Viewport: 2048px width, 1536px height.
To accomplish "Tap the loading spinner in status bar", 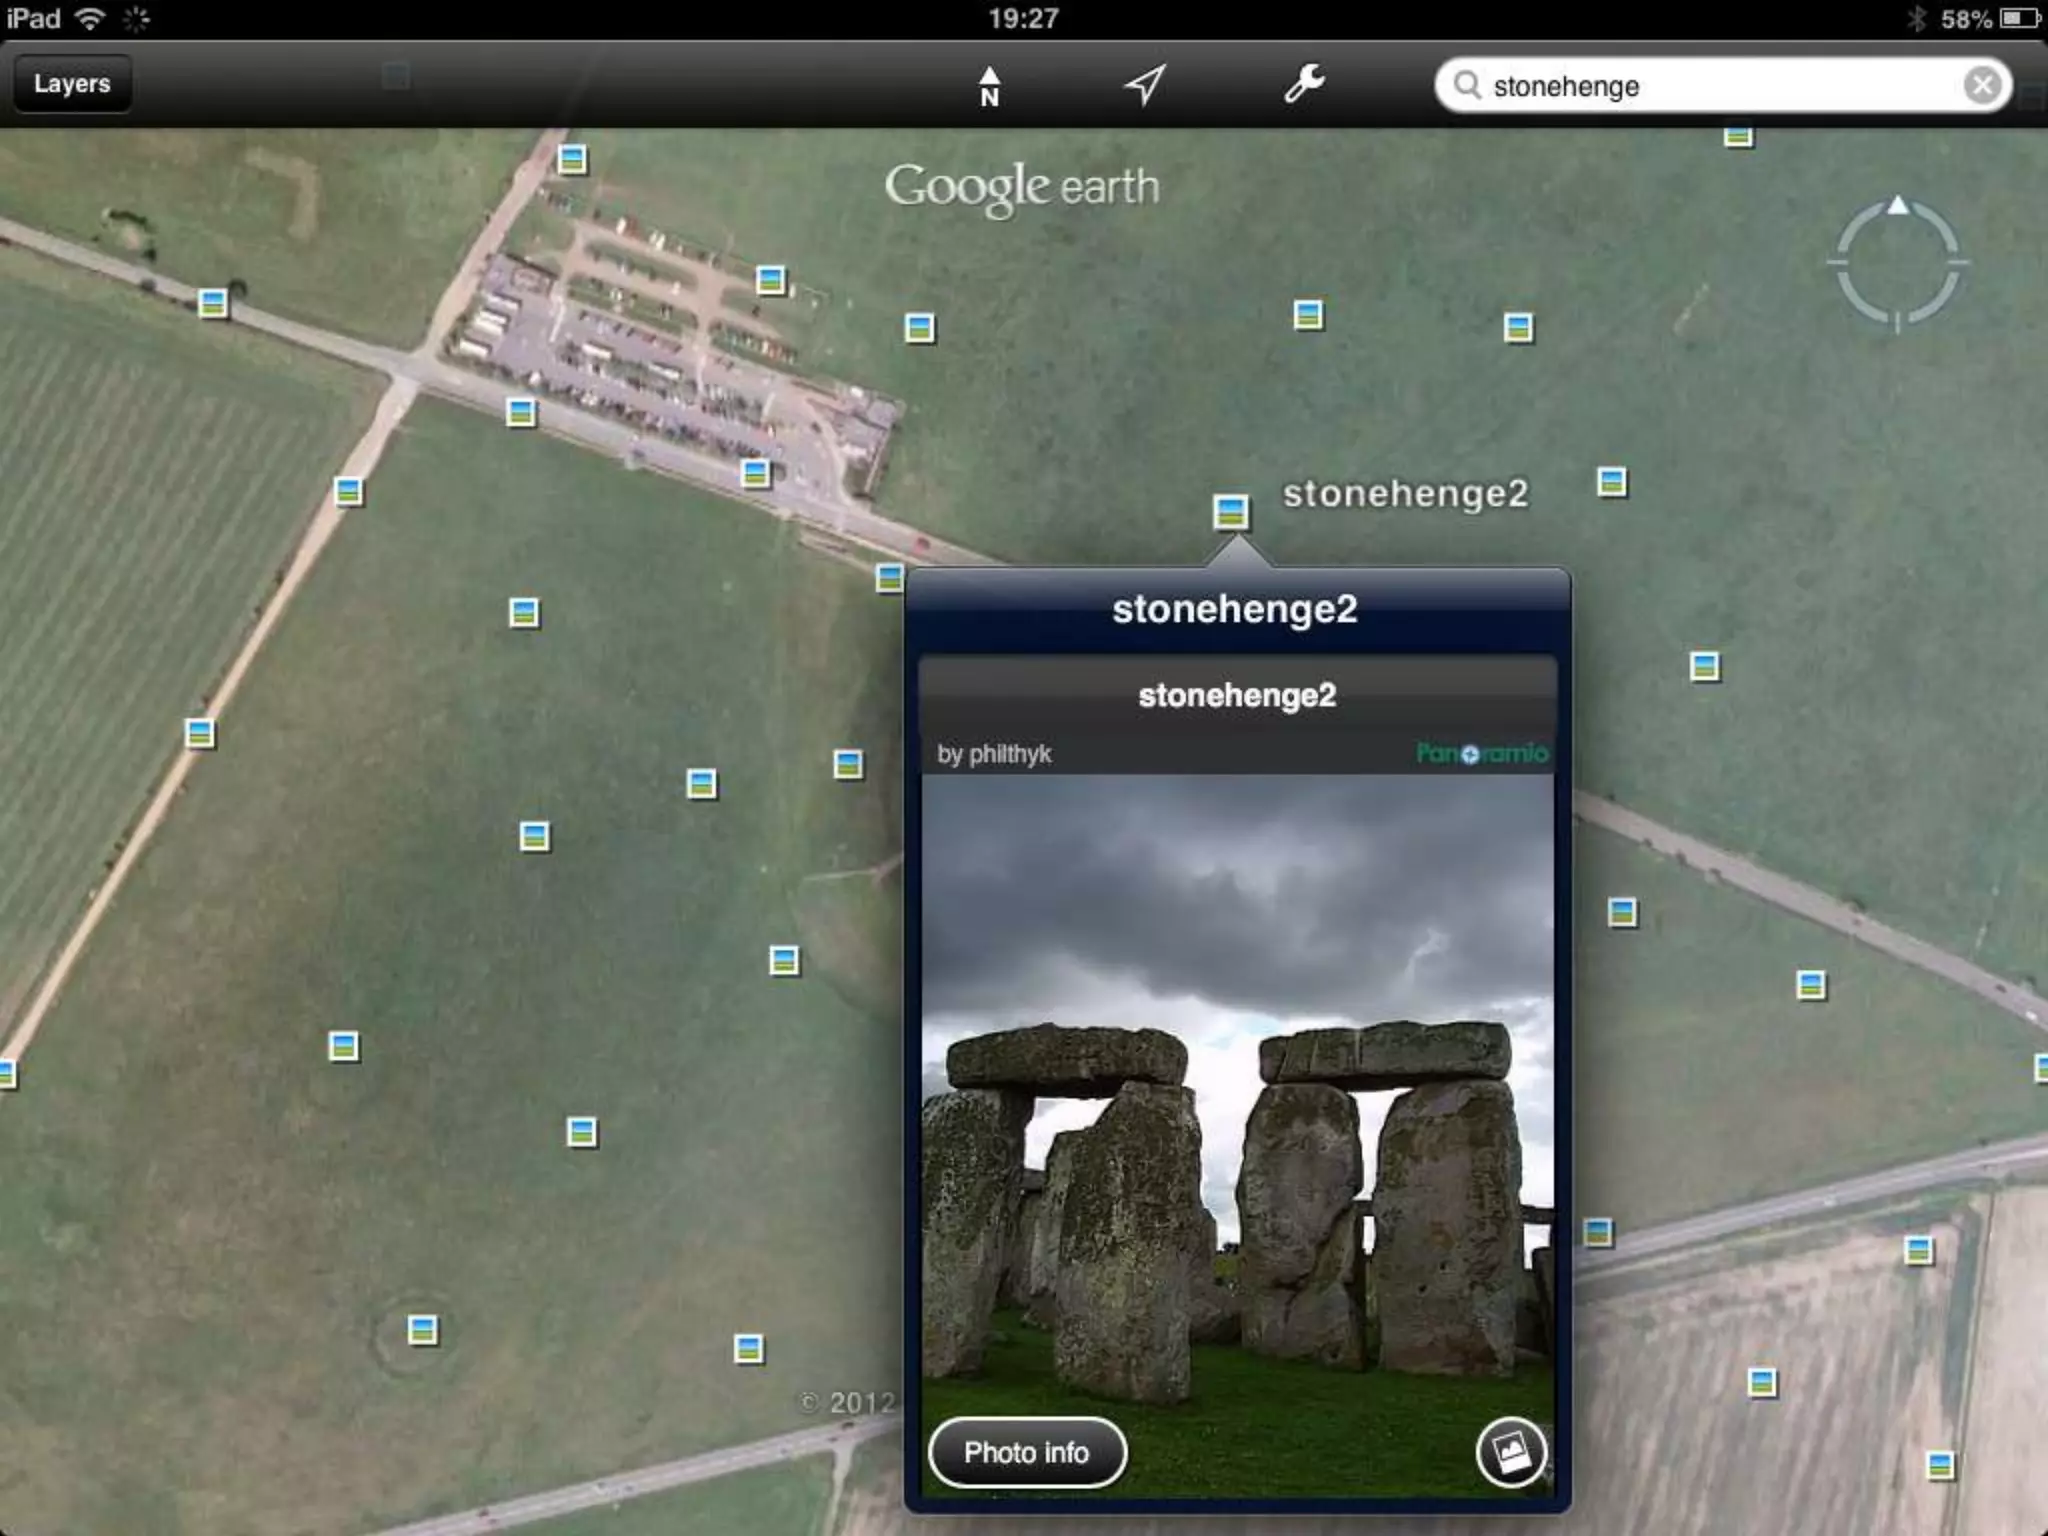I will point(137,19).
